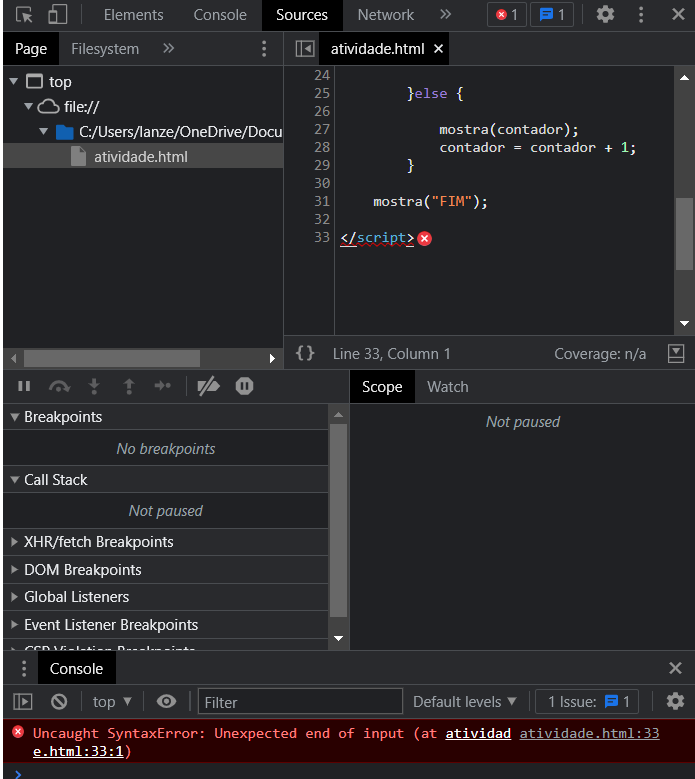The height and width of the screenshot is (779, 695).
Task: Select the drawer Console tab
Action: point(76,669)
